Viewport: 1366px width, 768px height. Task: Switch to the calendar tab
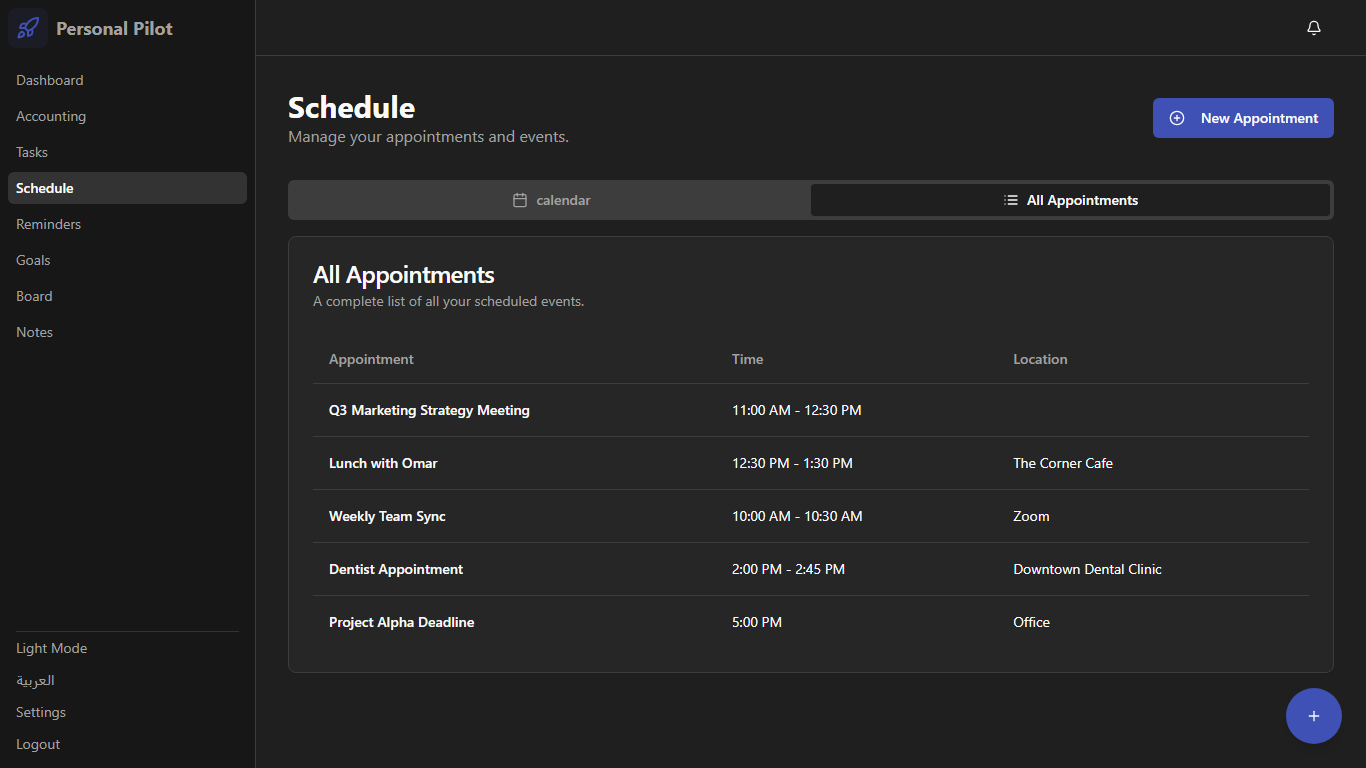coord(551,200)
